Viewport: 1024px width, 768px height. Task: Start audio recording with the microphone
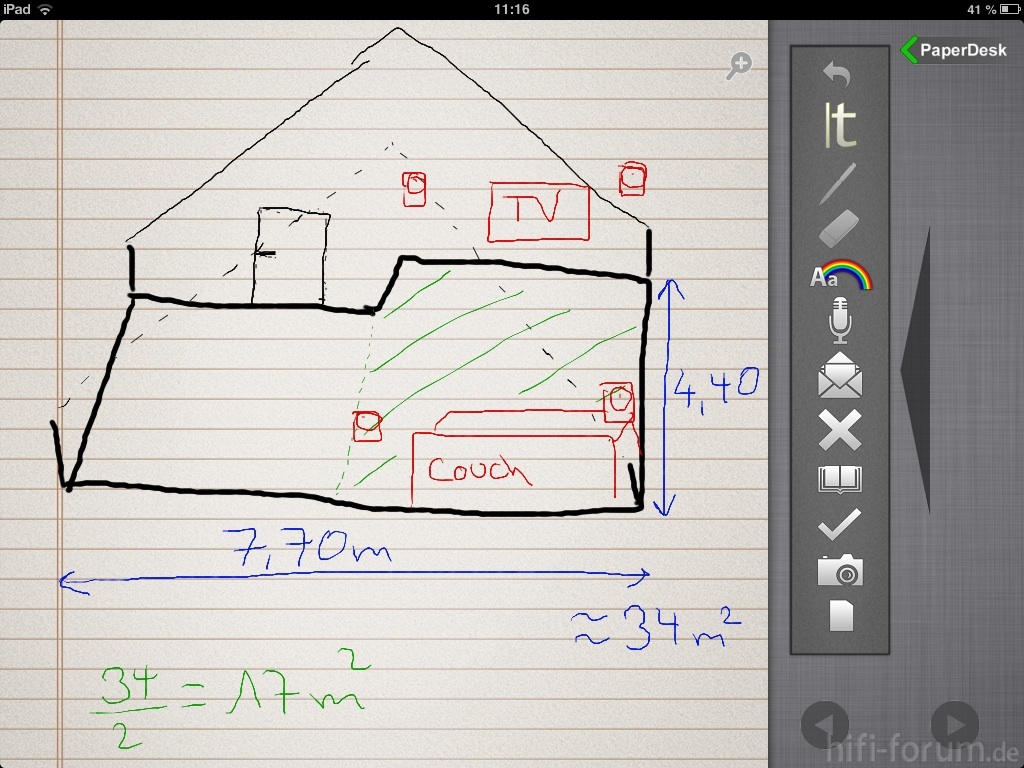839,320
